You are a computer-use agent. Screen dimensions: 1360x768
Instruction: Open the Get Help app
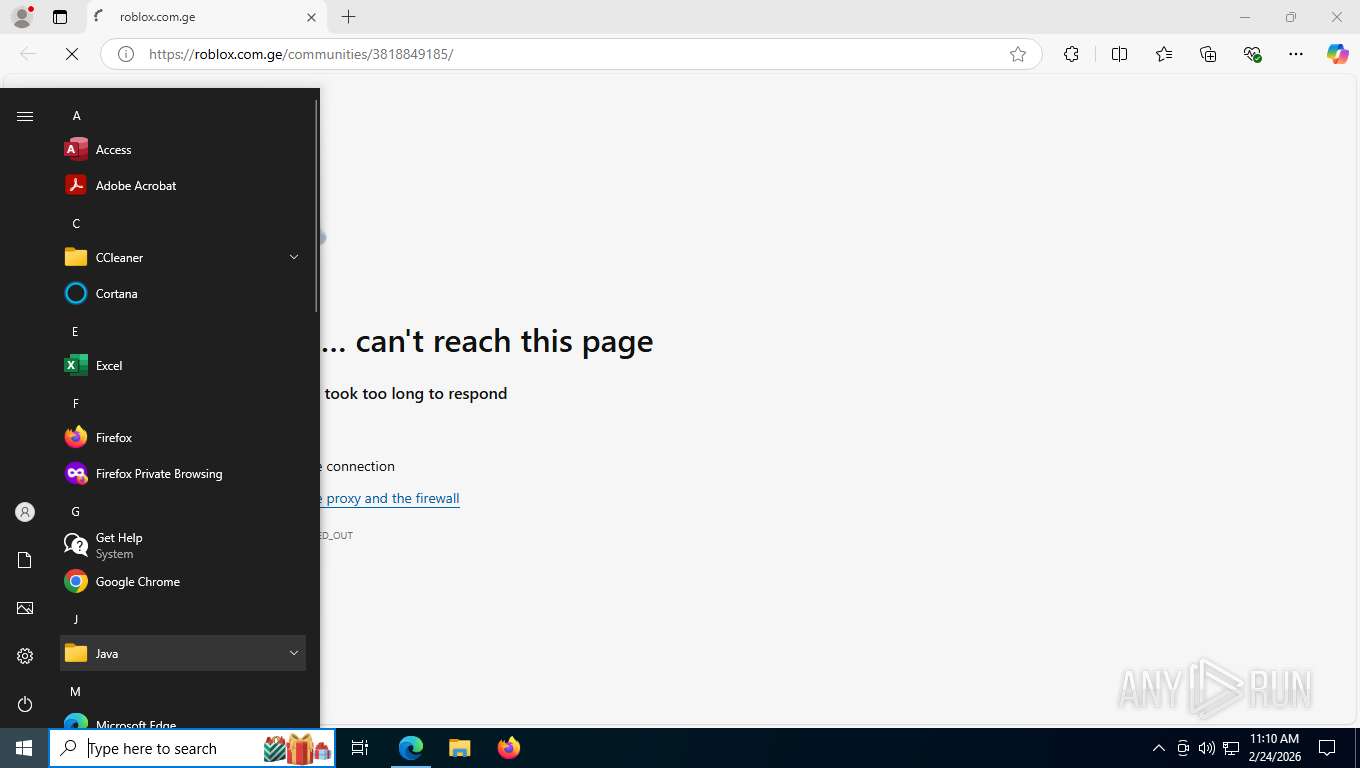(x=183, y=546)
